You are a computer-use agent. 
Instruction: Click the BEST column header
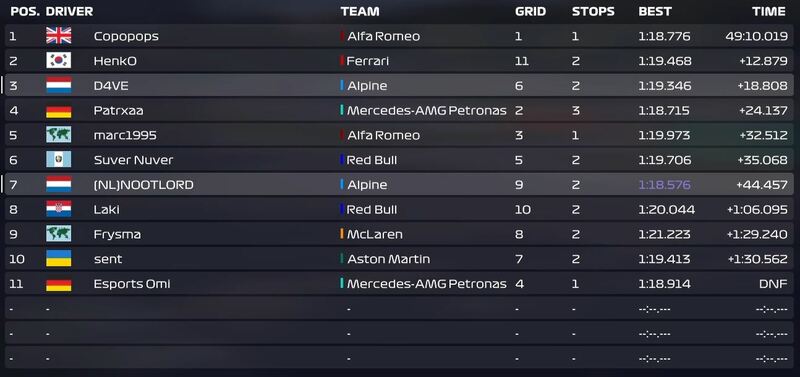point(655,11)
